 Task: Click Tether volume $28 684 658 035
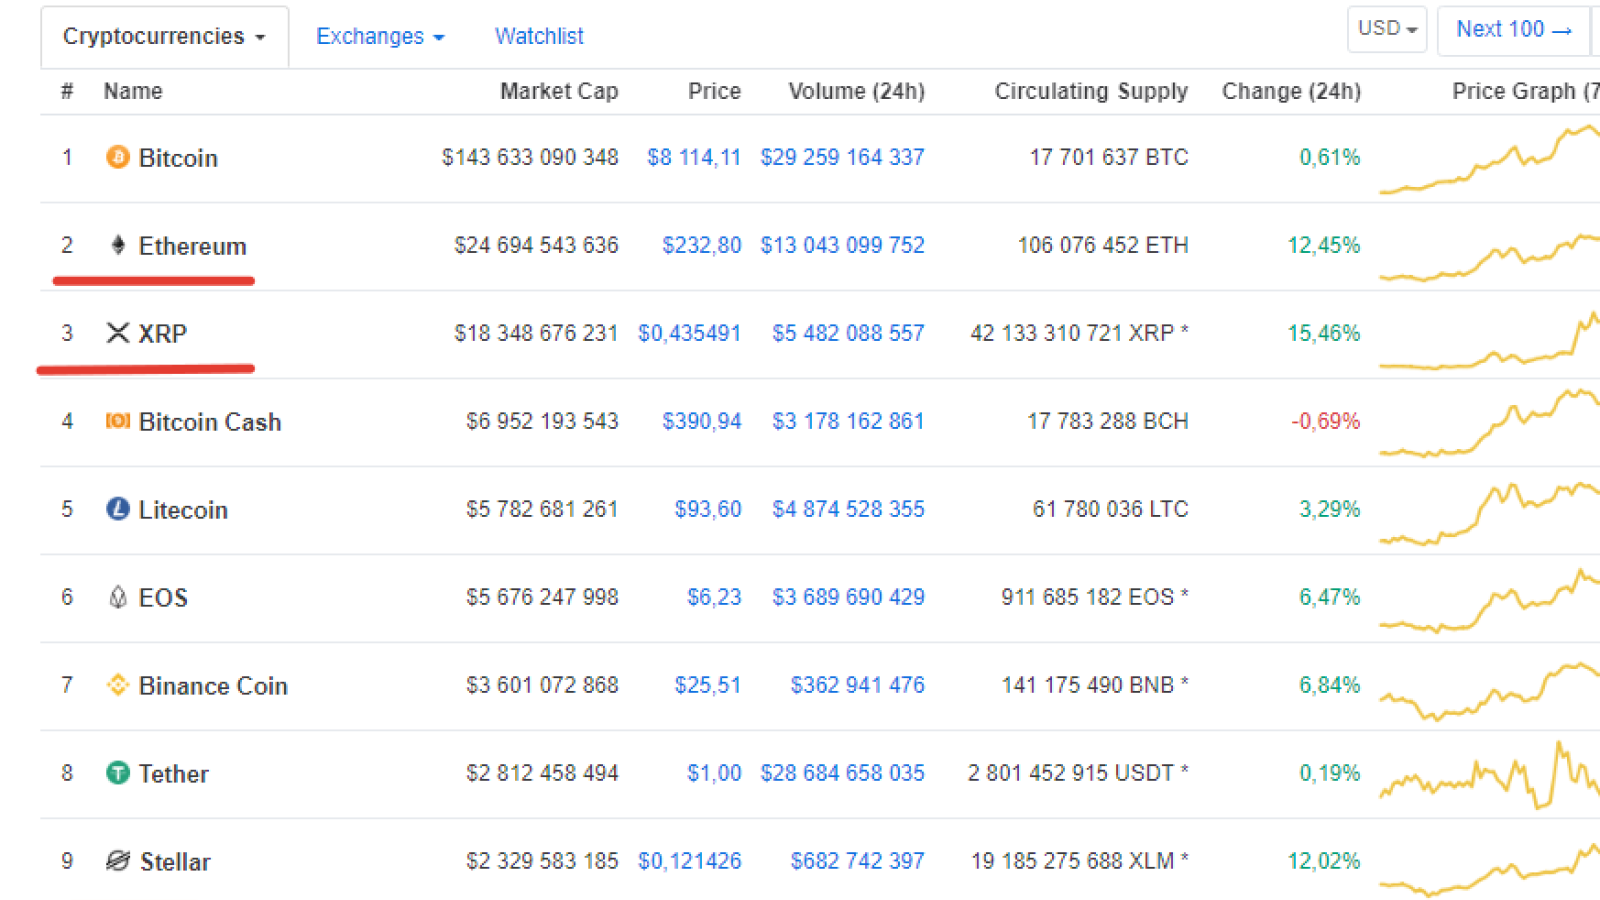coord(843,773)
